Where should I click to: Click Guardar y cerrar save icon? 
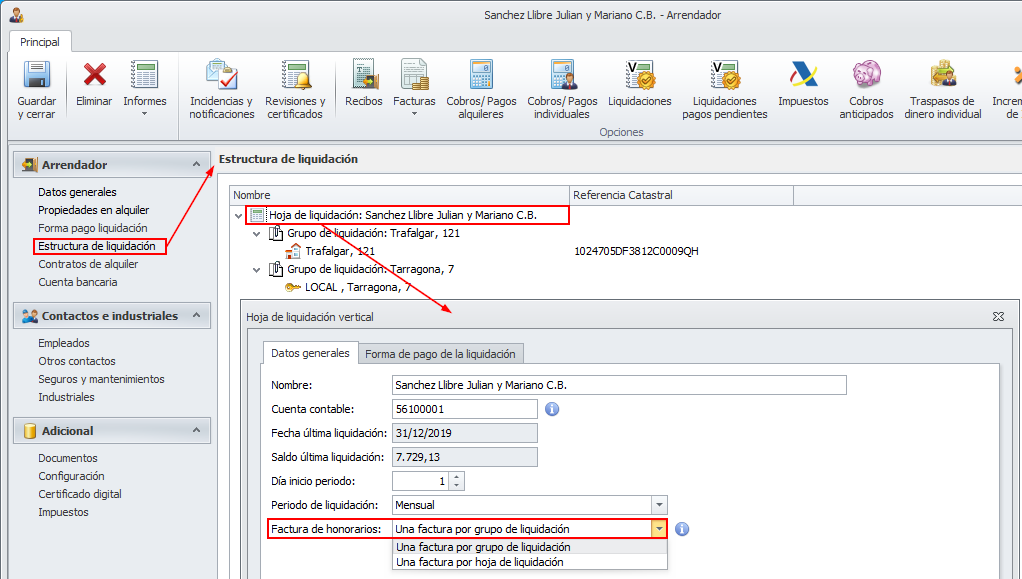(x=36, y=74)
